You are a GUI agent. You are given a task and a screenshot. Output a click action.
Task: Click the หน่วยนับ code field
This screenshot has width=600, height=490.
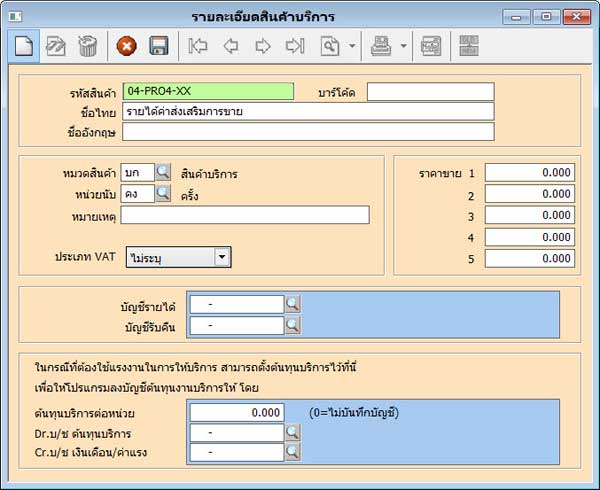tap(138, 194)
